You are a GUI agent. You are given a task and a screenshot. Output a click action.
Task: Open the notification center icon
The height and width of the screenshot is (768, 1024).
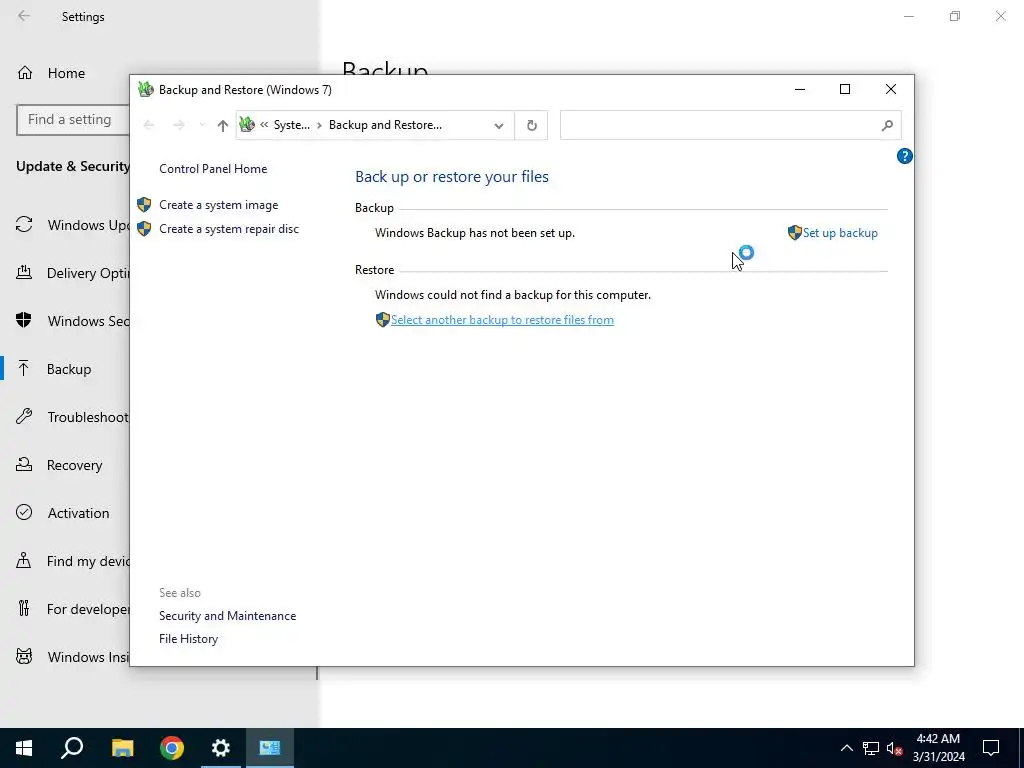click(x=991, y=748)
